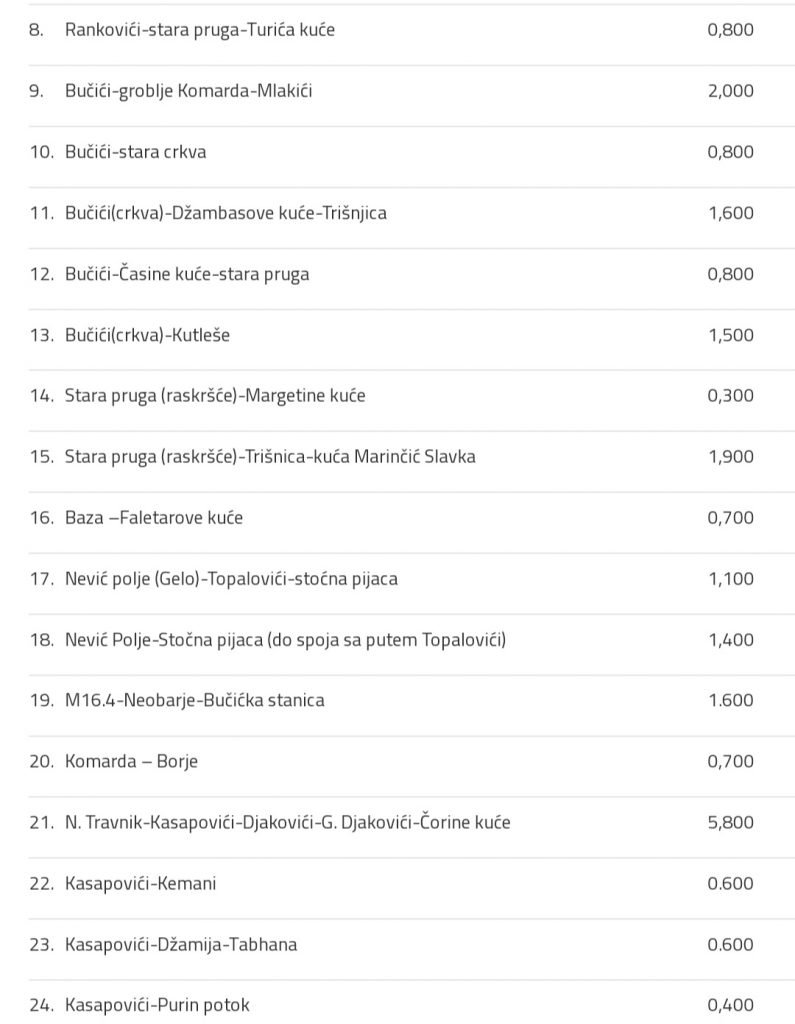795x1024 pixels.
Task: Select the "Bučići-stara crkva" row text
Action: [x=136, y=152]
